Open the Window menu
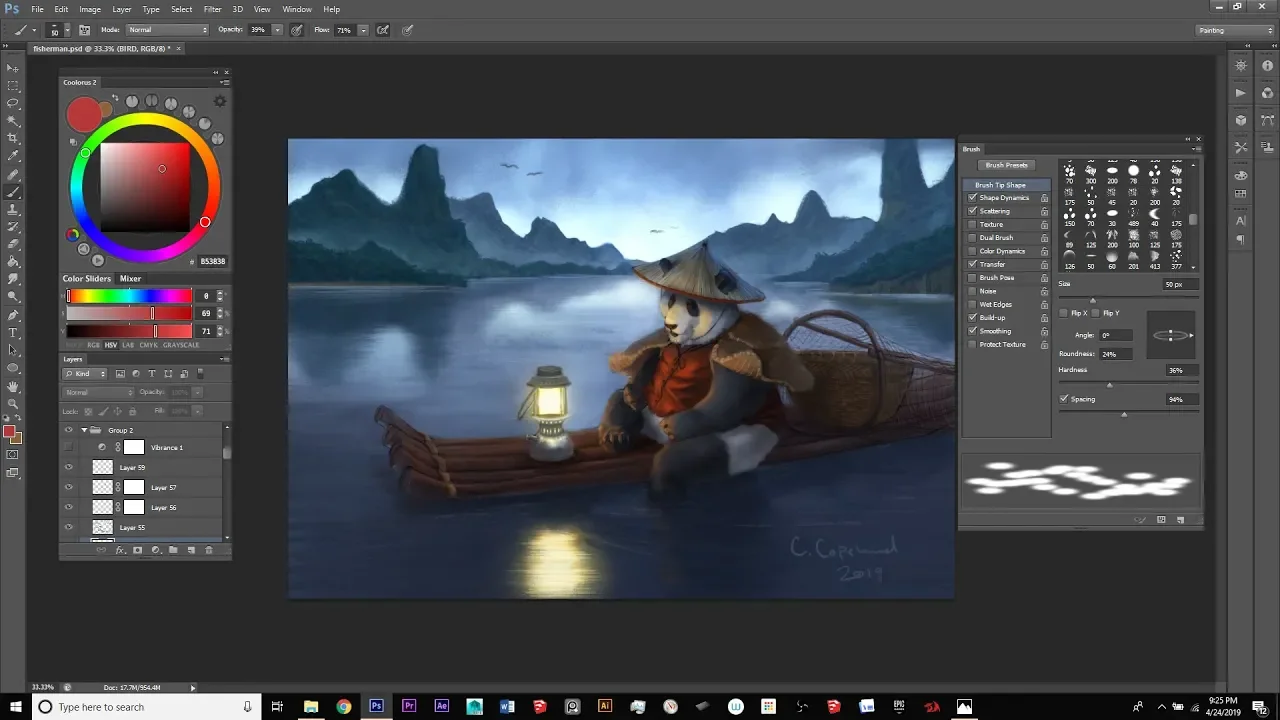 [297, 9]
